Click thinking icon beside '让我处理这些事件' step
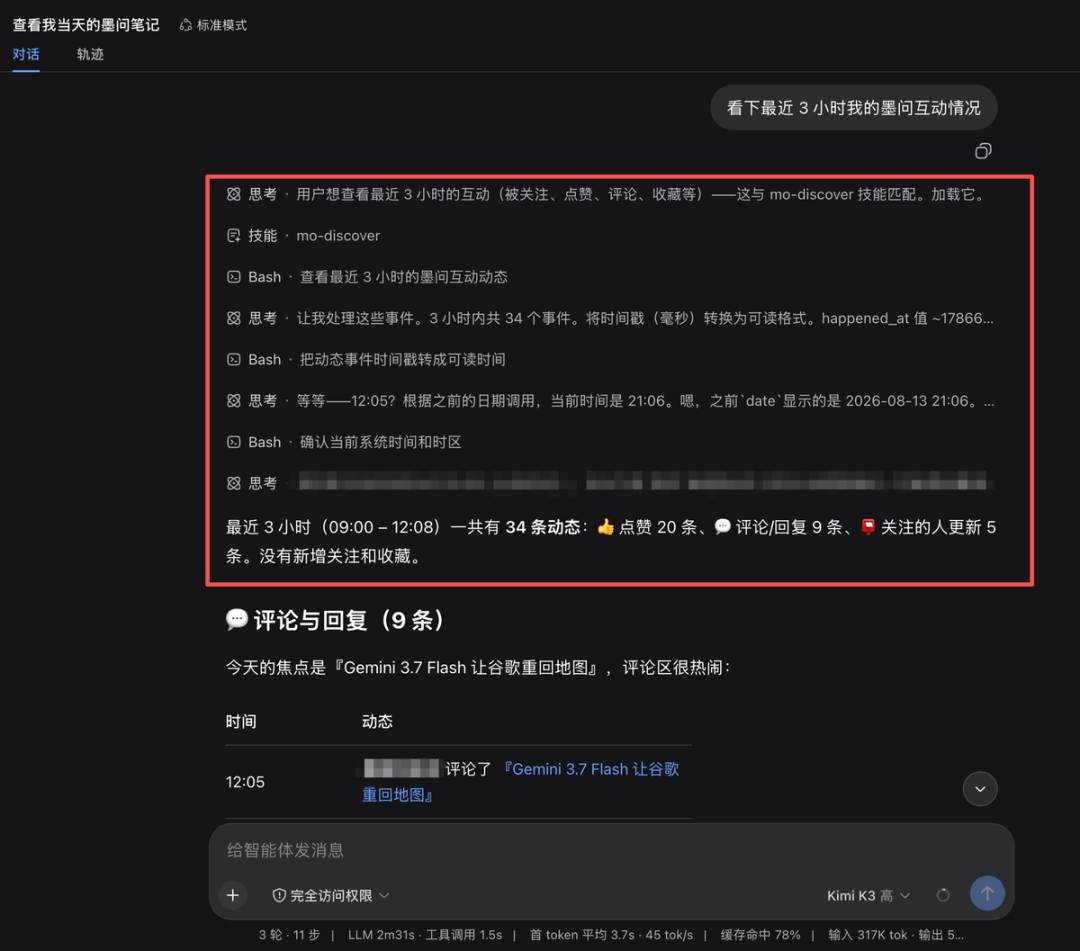This screenshot has height=951, width=1080. [x=233, y=318]
